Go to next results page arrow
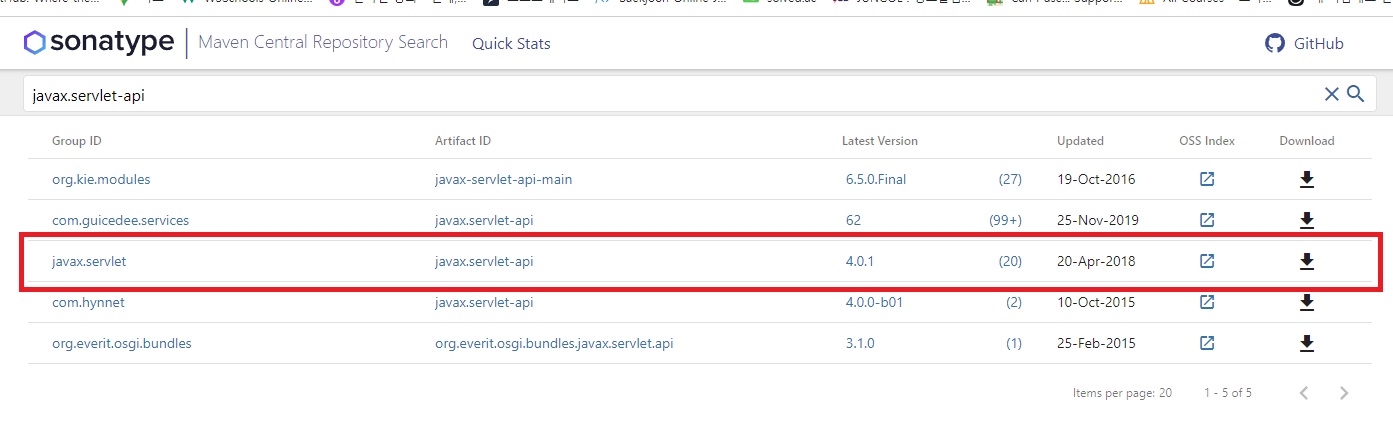Screen dimensions: 1393x421 1344,393
